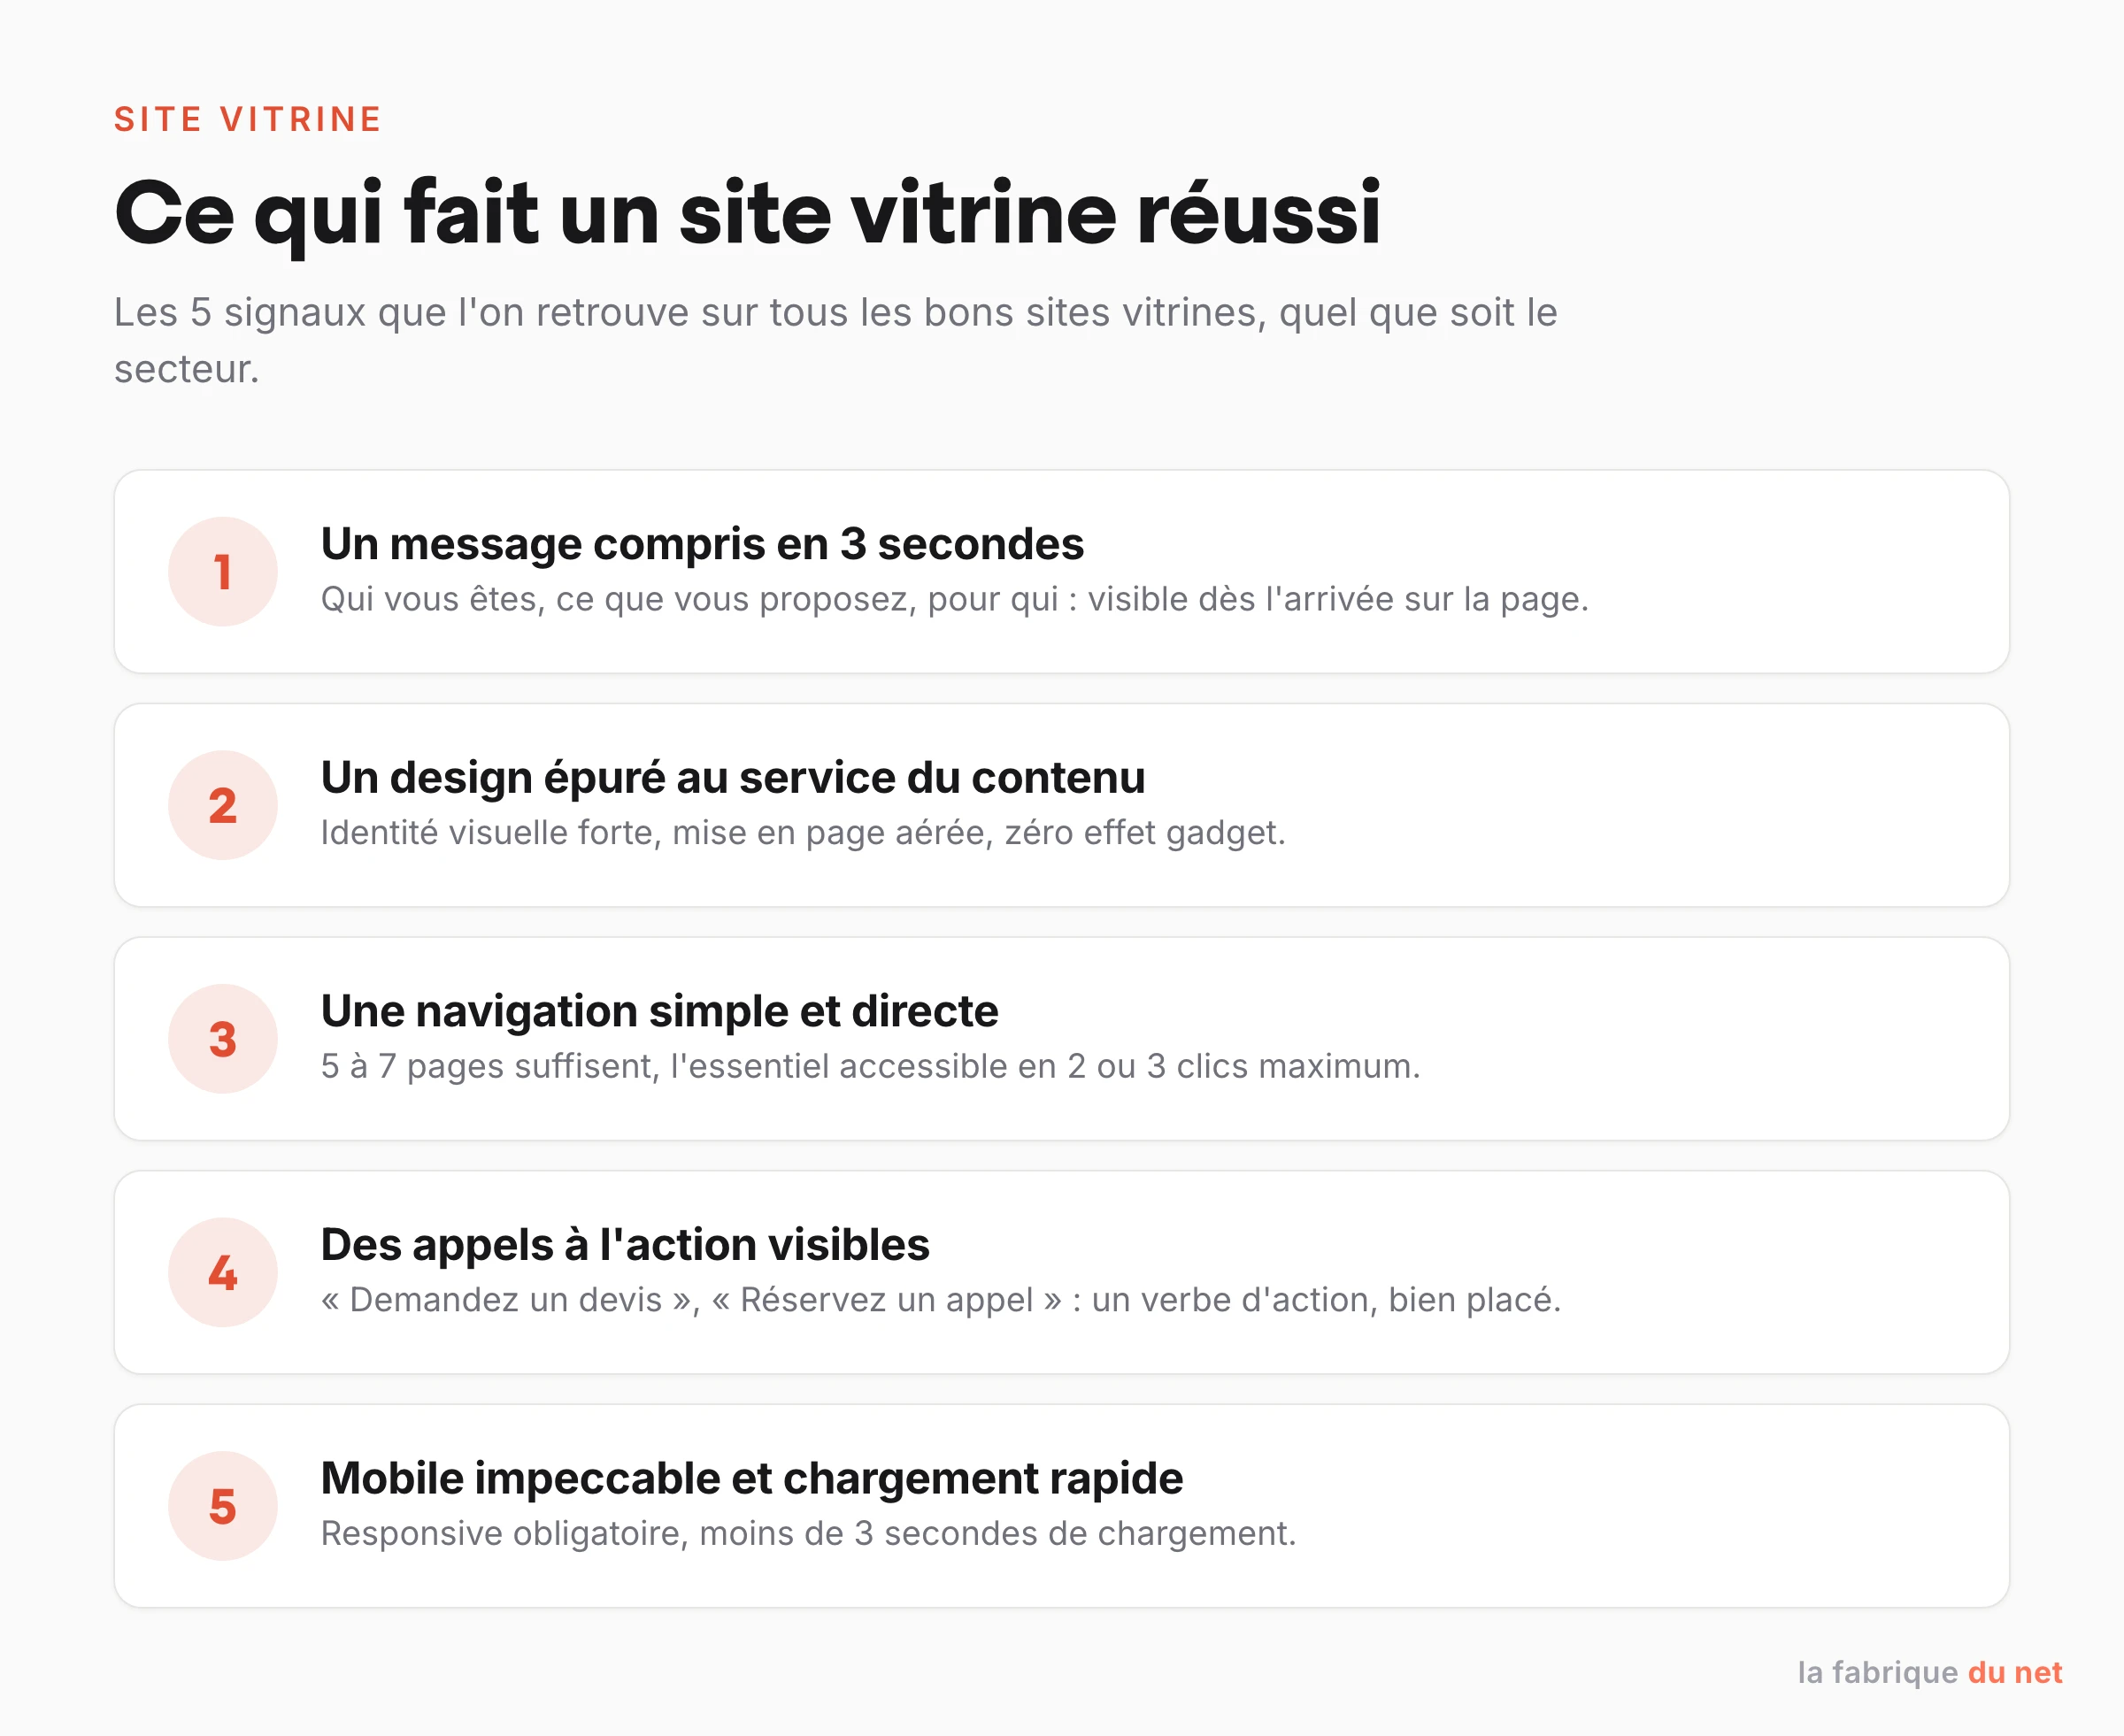The width and height of the screenshot is (2124, 1736).
Task: Click the number 1 circle badge
Action: pos(223,572)
